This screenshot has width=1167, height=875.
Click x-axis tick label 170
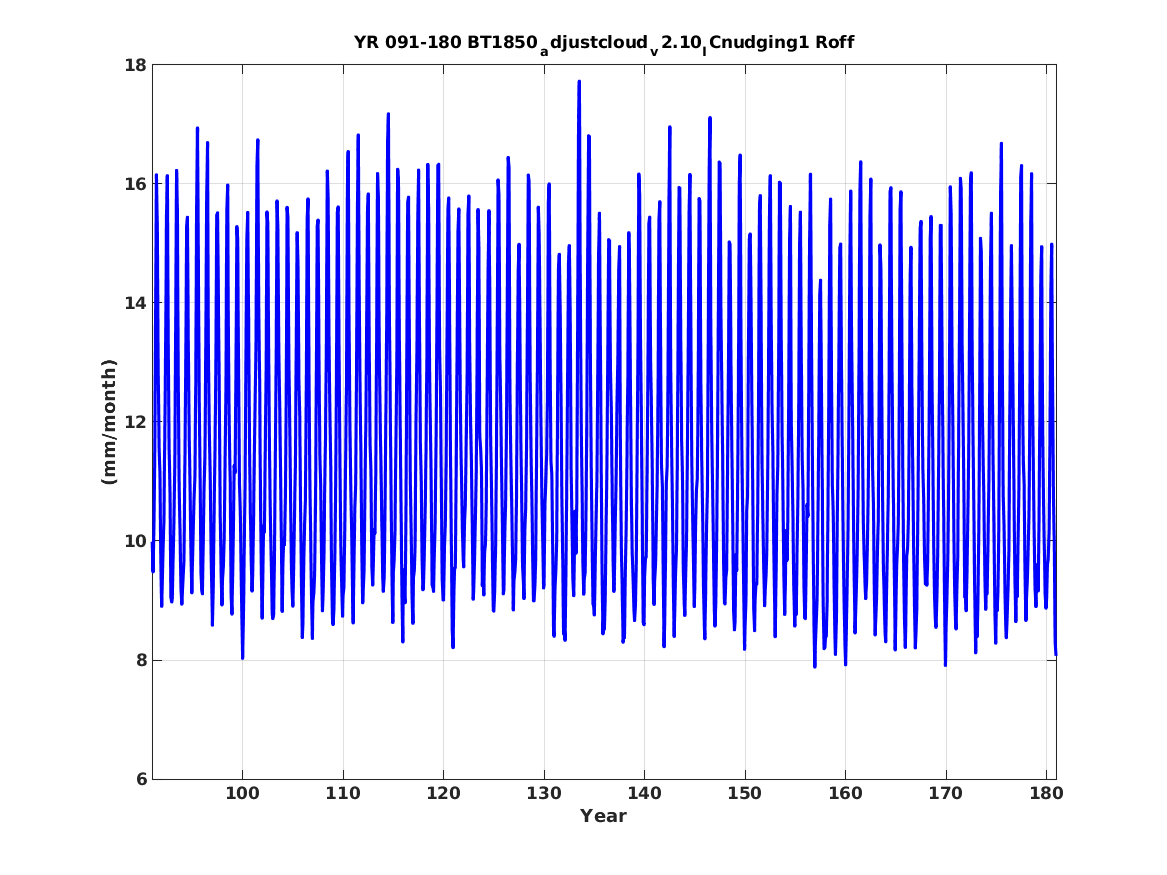945,794
